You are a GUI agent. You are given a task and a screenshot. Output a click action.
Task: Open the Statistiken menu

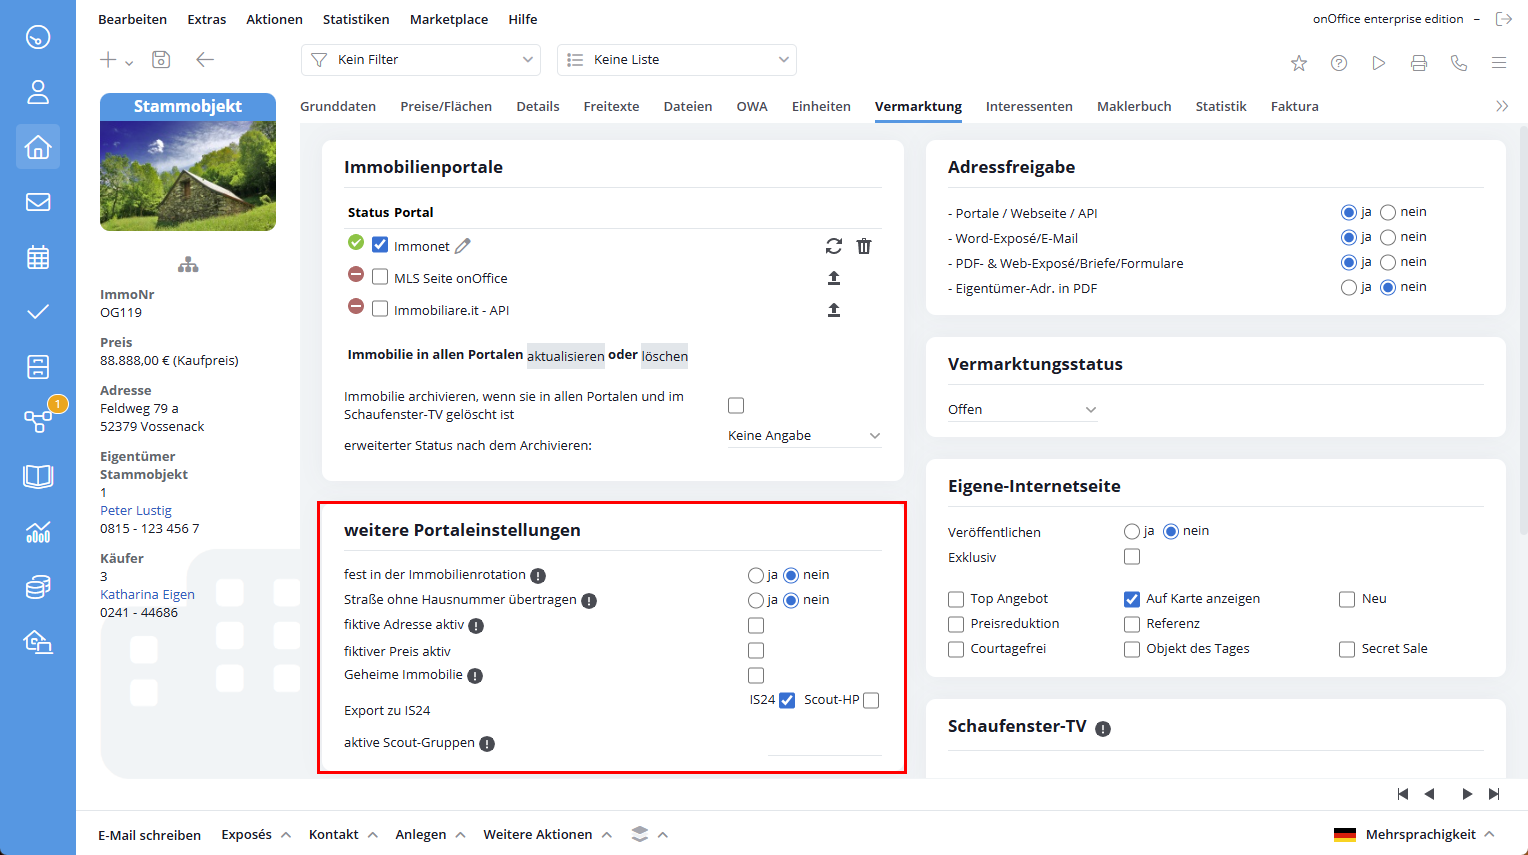point(356,19)
